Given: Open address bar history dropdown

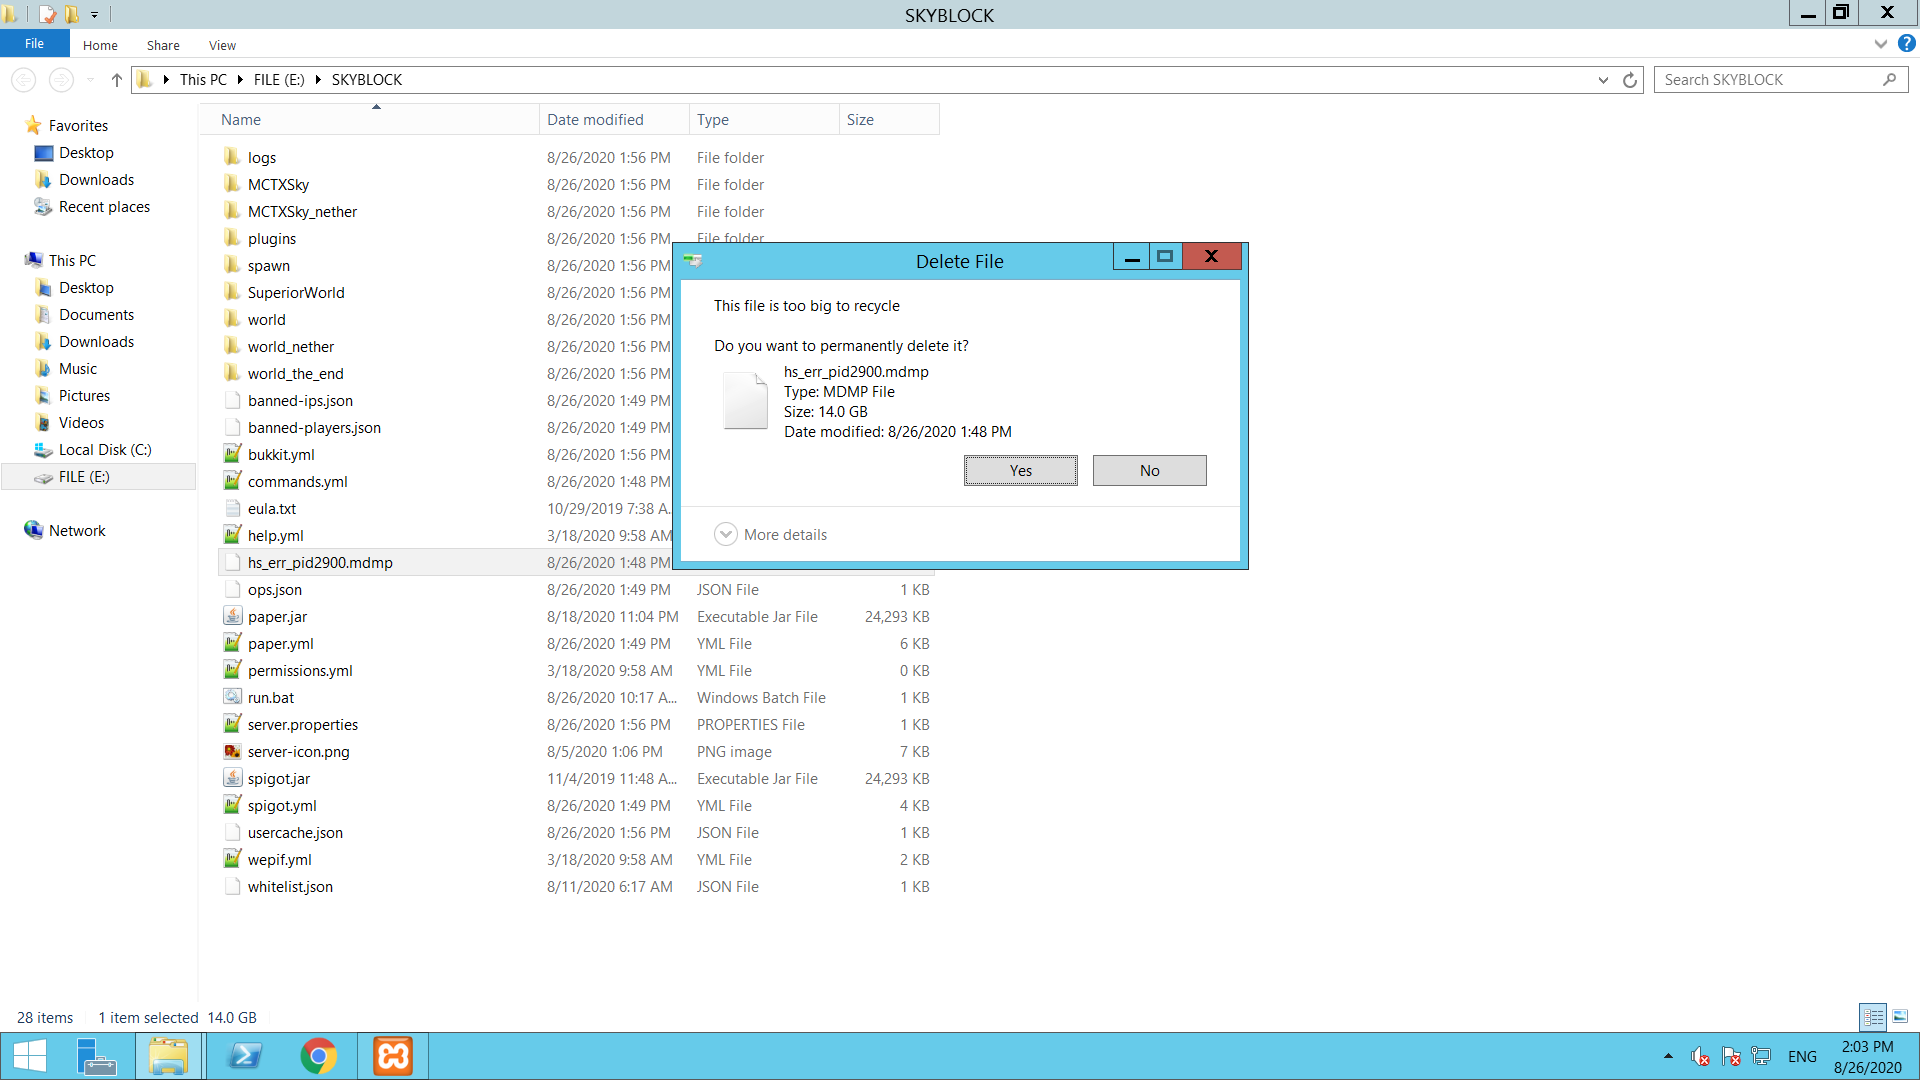Looking at the screenshot, I should (x=1603, y=80).
